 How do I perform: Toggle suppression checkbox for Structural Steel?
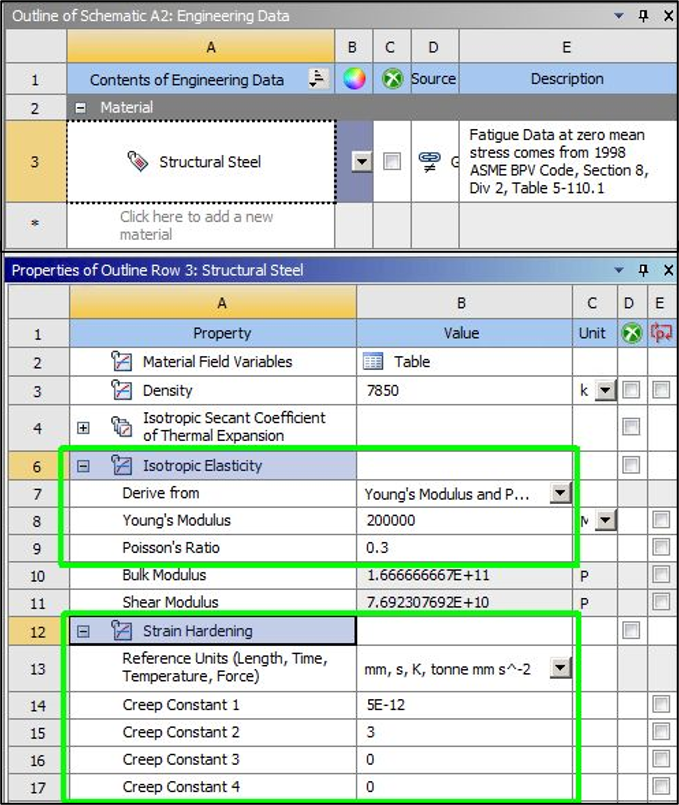[392, 161]
